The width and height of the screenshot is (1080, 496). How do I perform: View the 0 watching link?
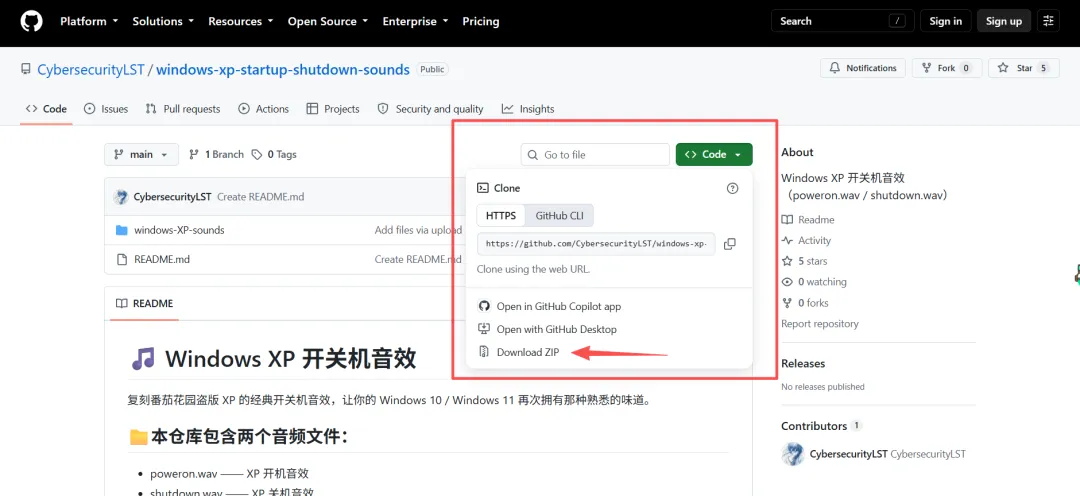(814, 282)
